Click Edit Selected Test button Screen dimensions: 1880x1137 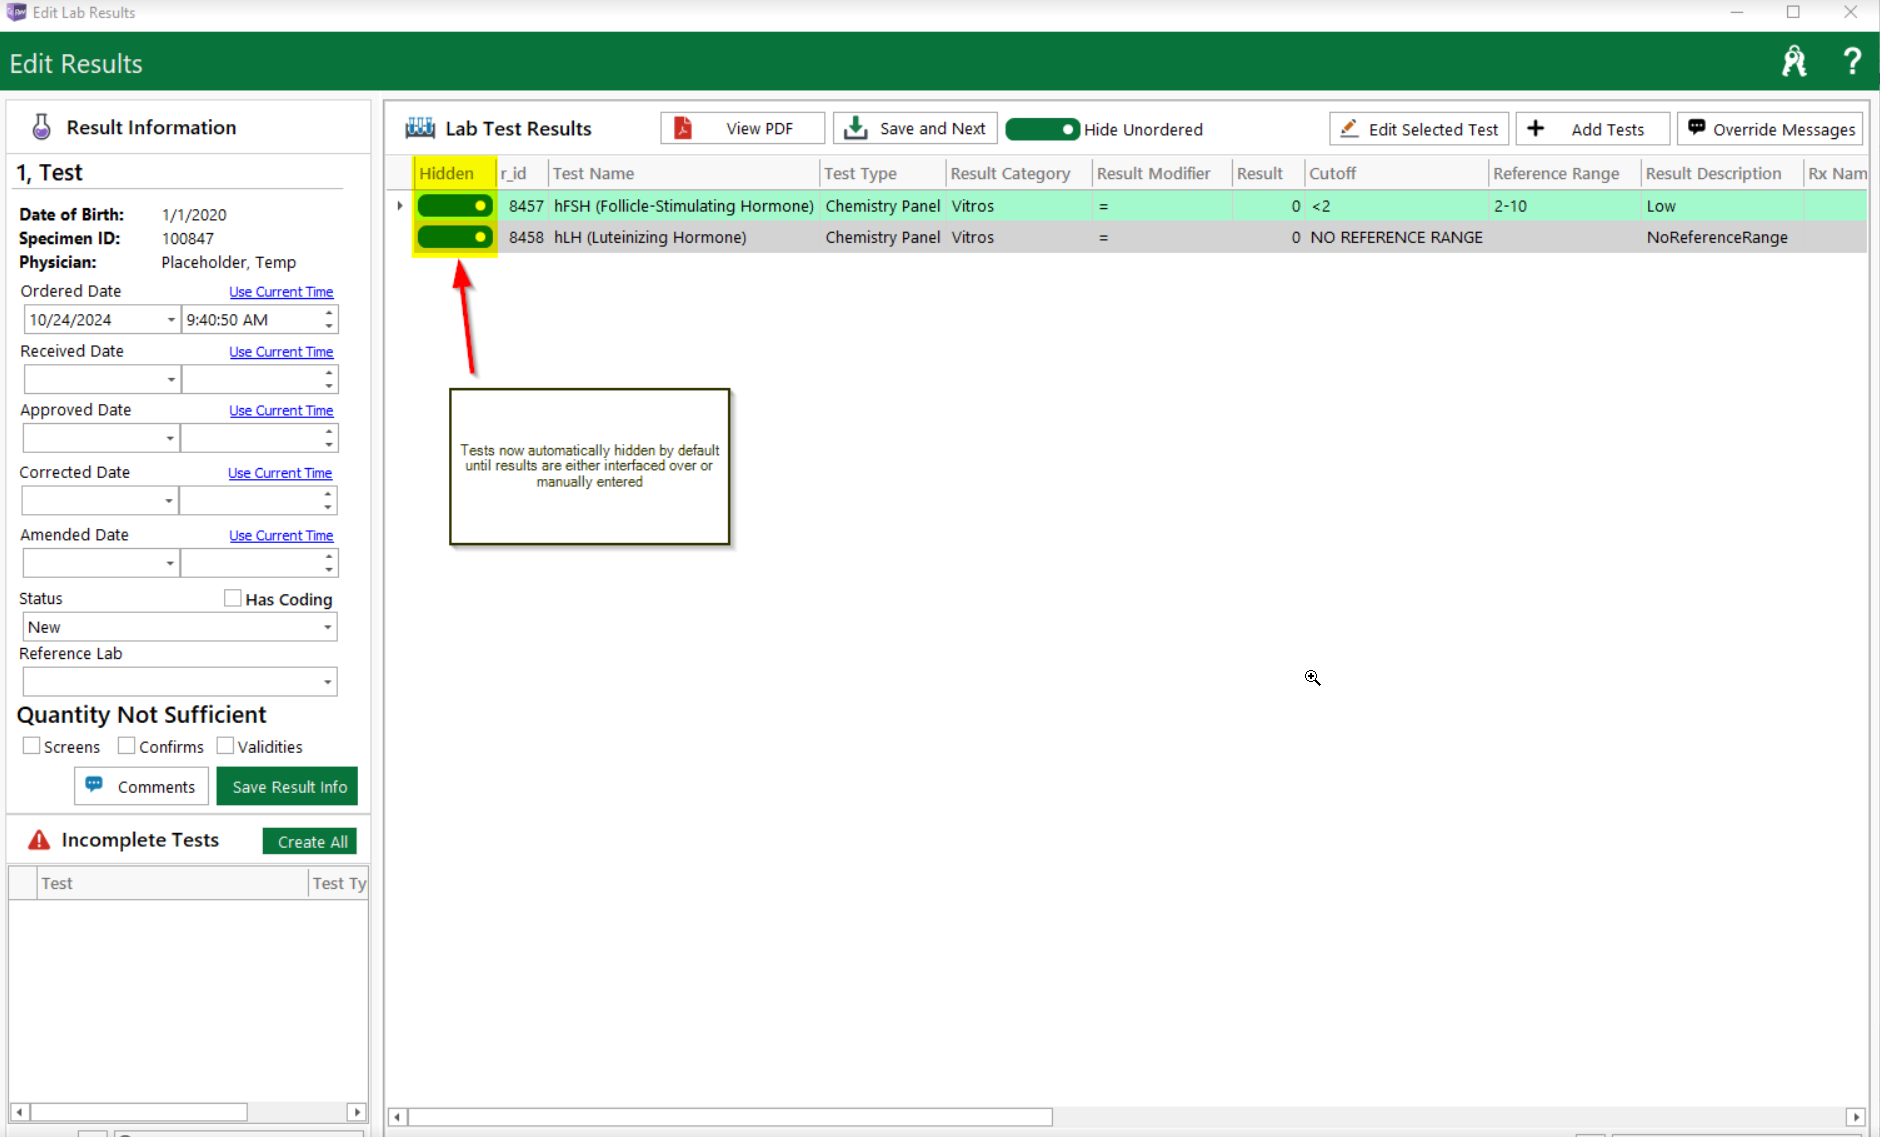point(1419,129)
